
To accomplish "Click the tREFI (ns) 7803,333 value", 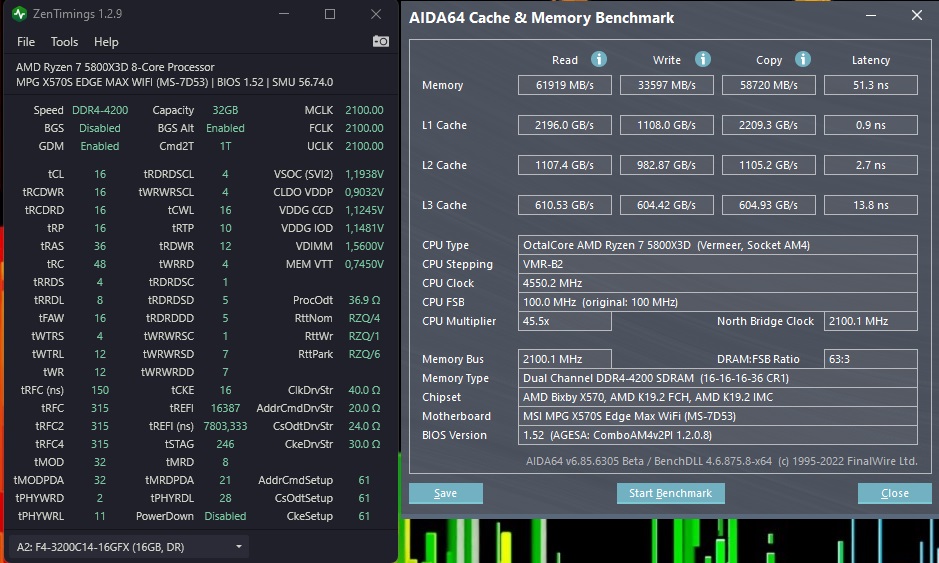I will [x=225, y=426].
